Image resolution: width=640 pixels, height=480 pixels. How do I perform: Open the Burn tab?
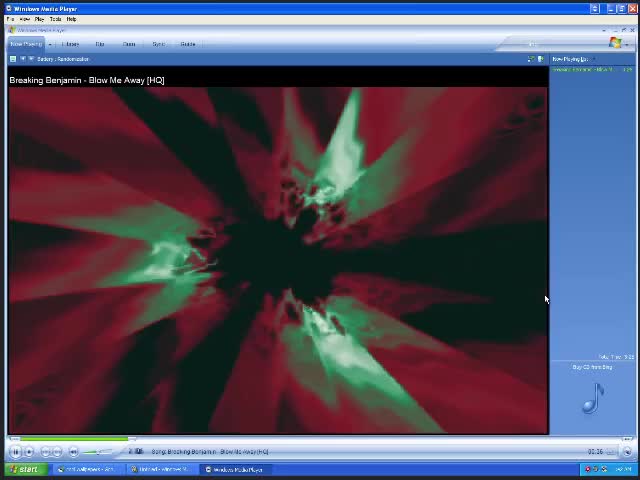(129, 44)
